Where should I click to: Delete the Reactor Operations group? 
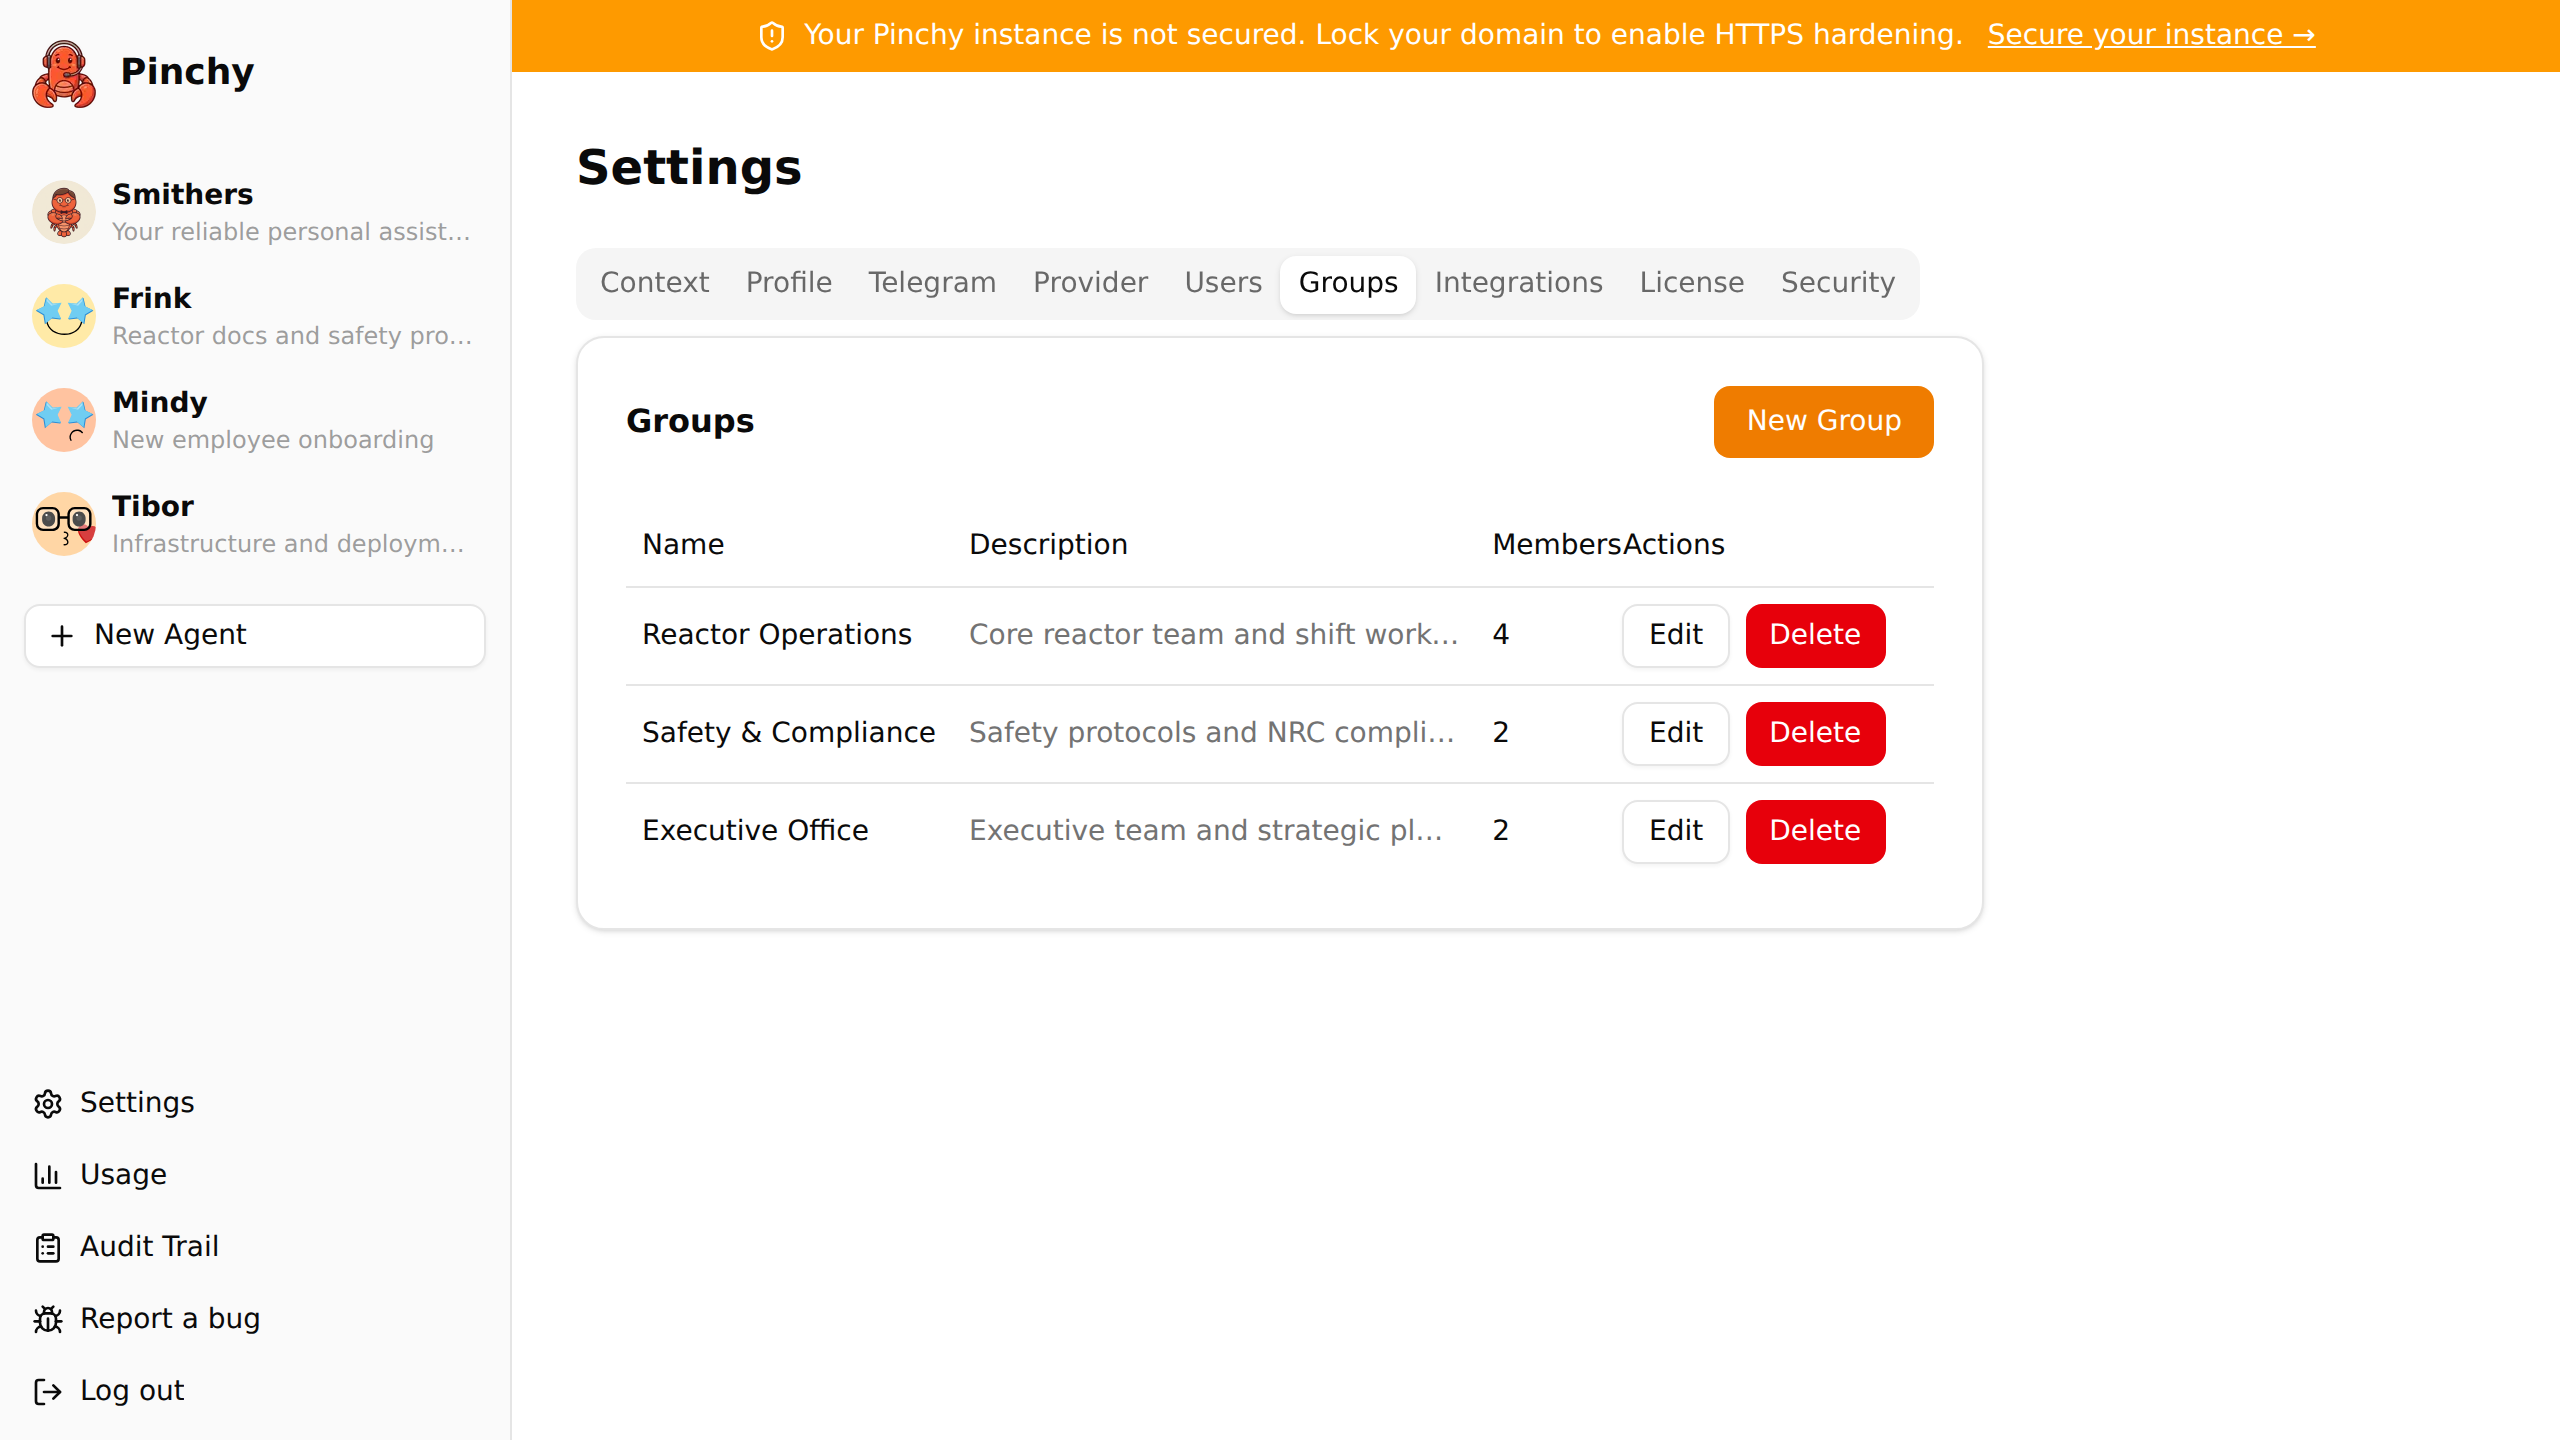point(1815,635)
